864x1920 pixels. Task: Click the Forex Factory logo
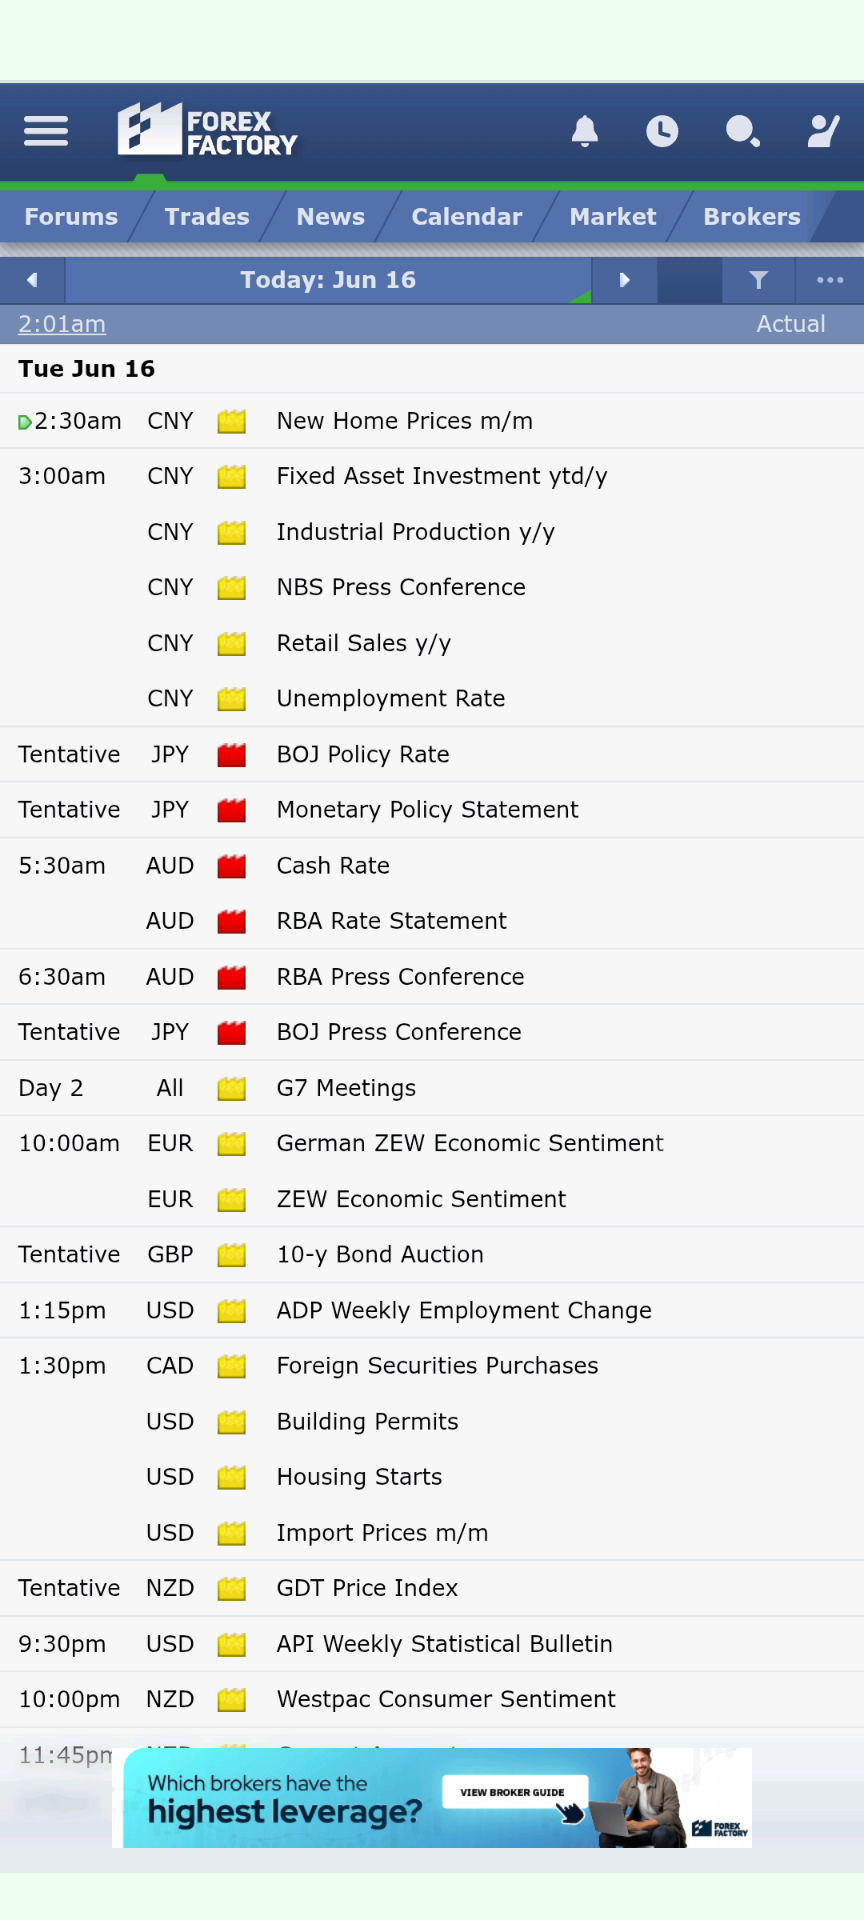[x=208, y=130]
